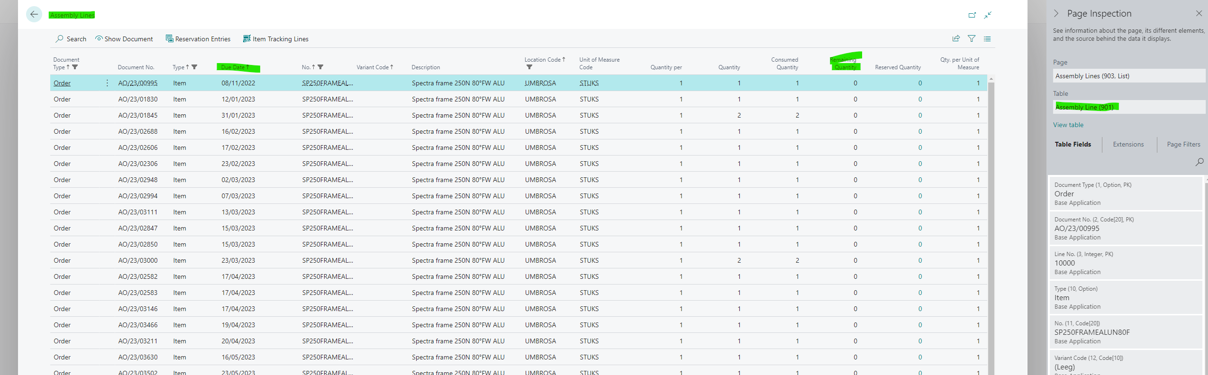Click the Table field Assembly Line (901)
The image size is (1208, 375).
click(x=1128, y=107)
